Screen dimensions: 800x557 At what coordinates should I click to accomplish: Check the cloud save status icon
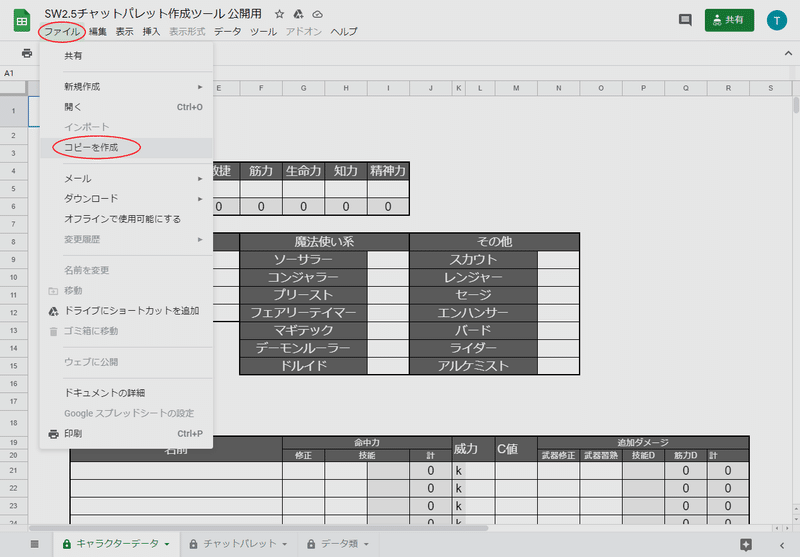point(317,14)
